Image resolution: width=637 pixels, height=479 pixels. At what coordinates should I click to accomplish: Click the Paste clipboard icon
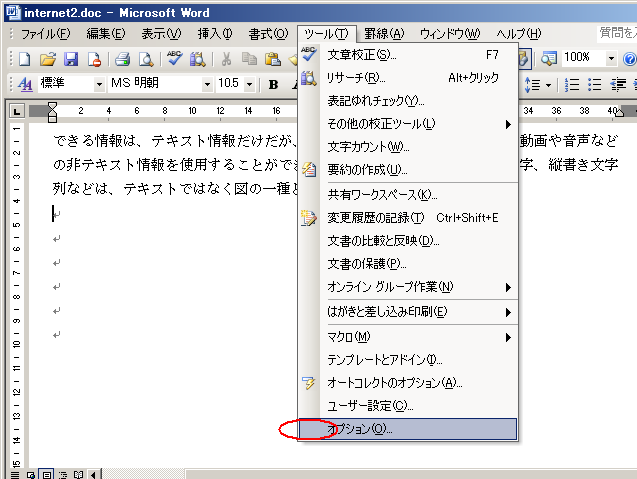273,59
